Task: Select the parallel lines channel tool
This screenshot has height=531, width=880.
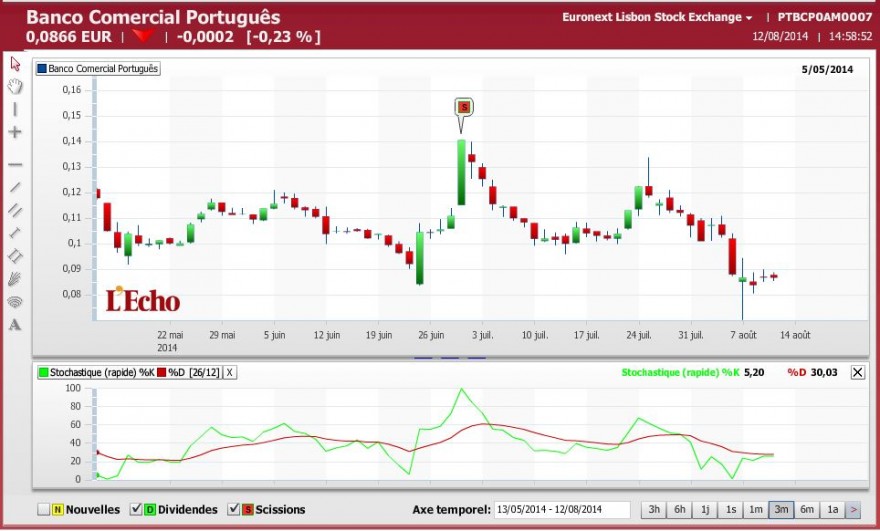Action: click(15, 210)
